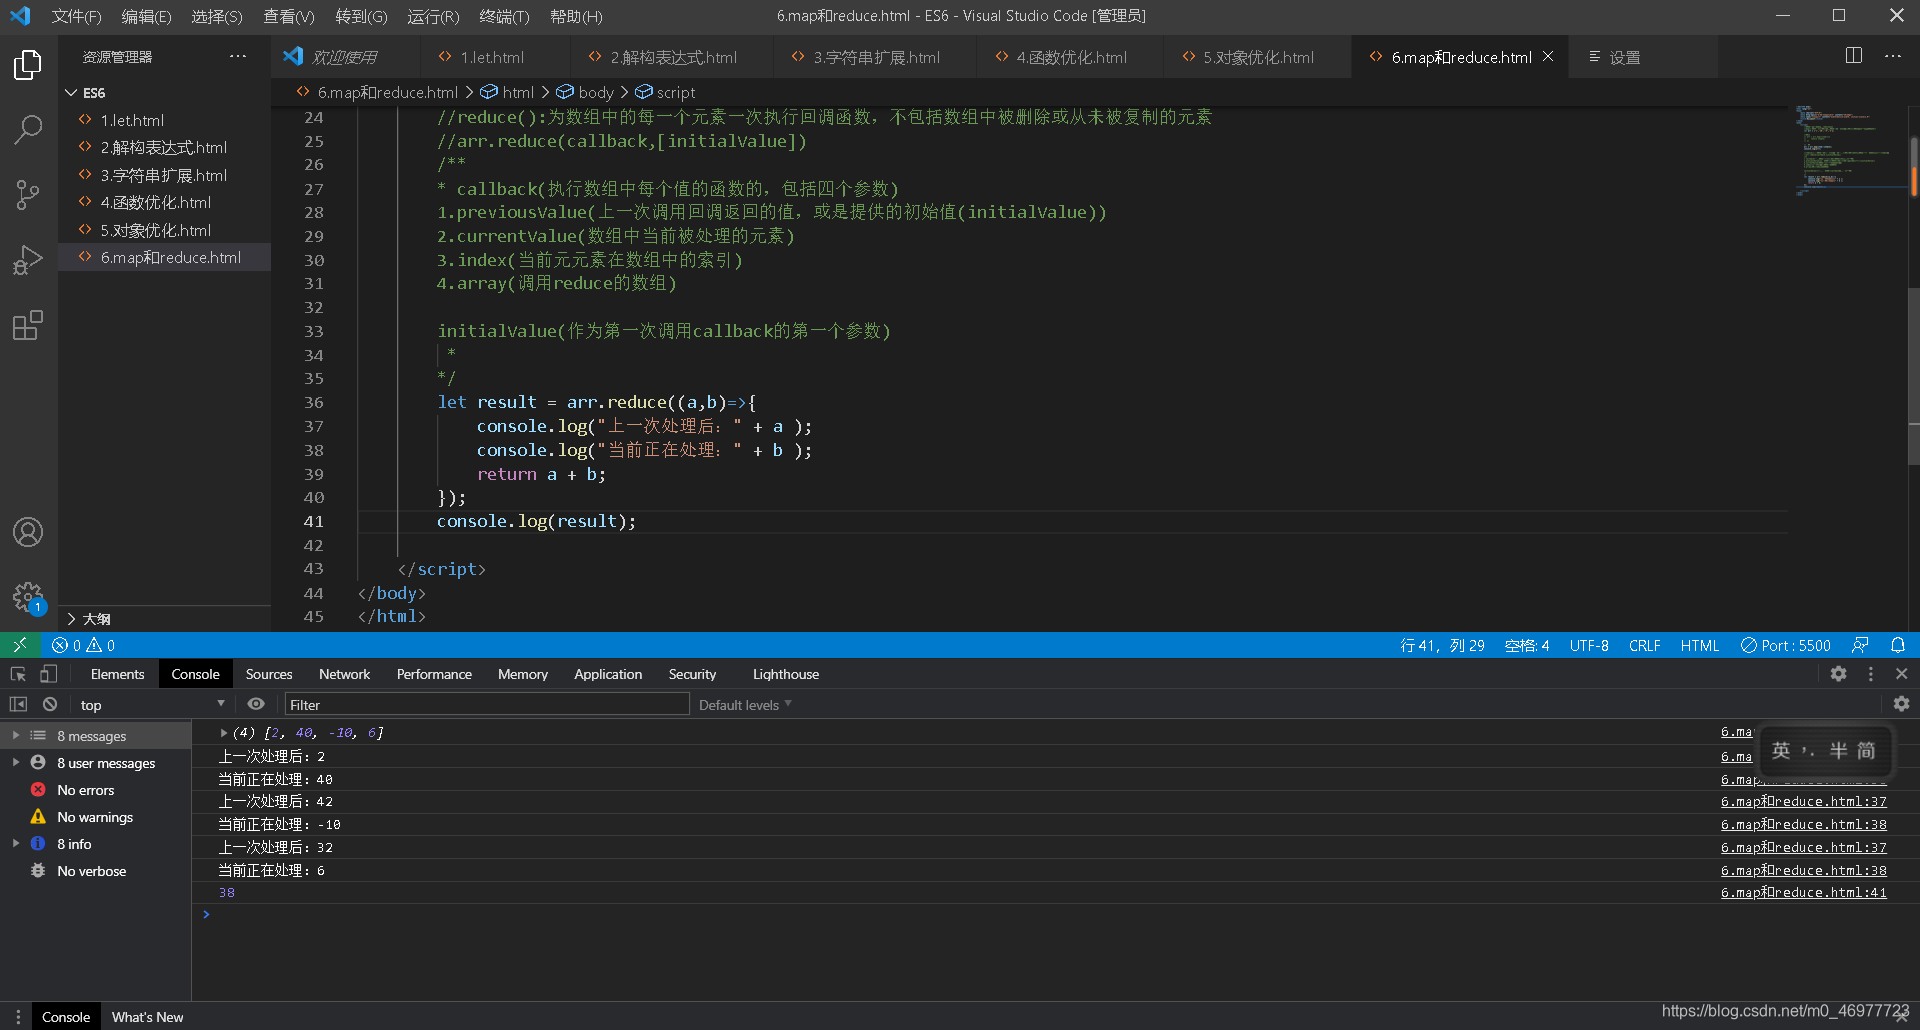The width and height of the screenshot is (1920, 1030).
Task: Open errors and warnings count in status bar
Action: coord(84,645)
